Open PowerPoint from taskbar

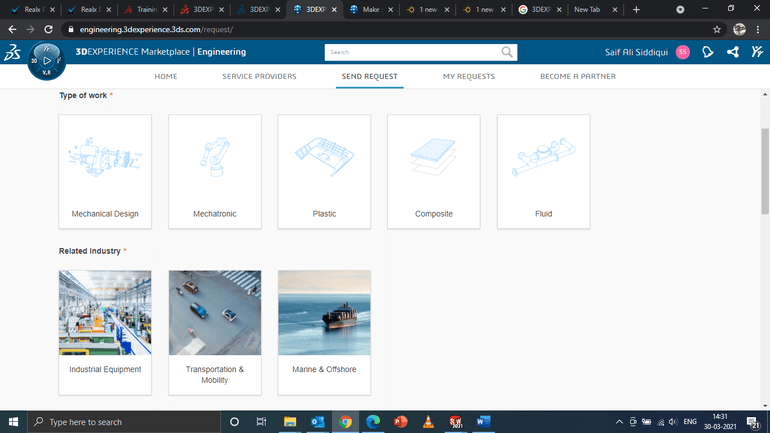tap(401, 422)
